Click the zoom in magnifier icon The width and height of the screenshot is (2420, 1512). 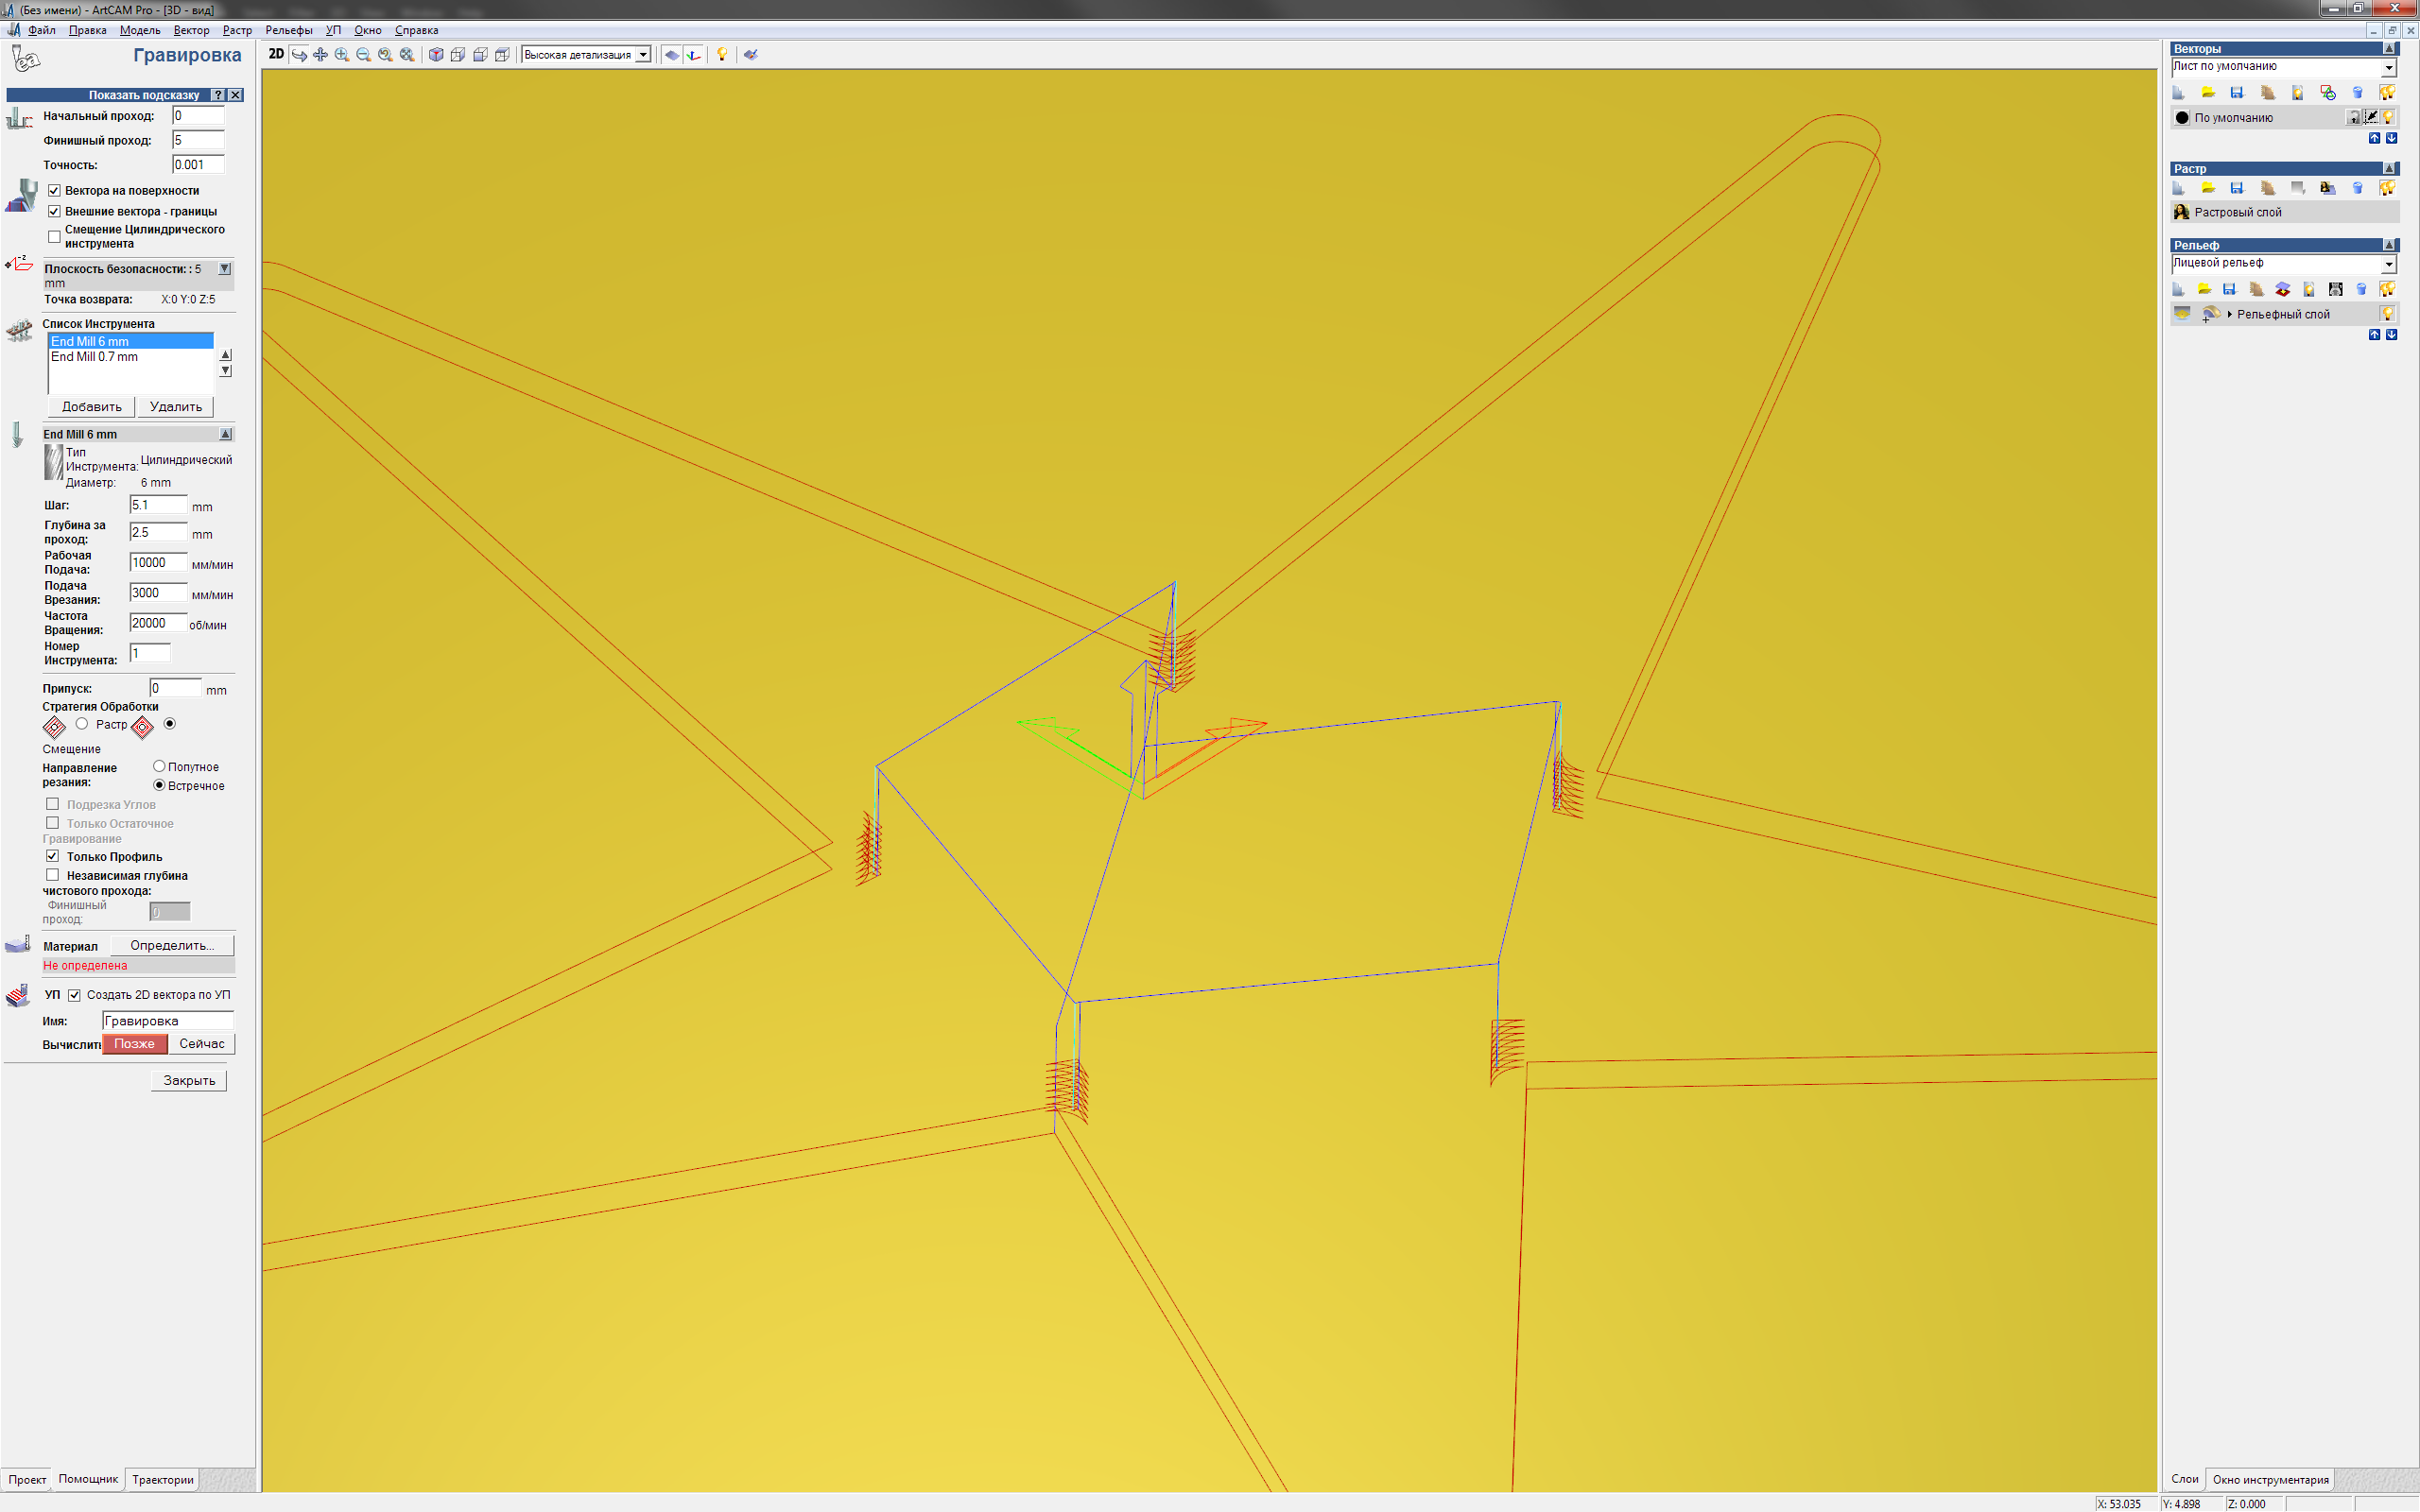coord(342,55)
